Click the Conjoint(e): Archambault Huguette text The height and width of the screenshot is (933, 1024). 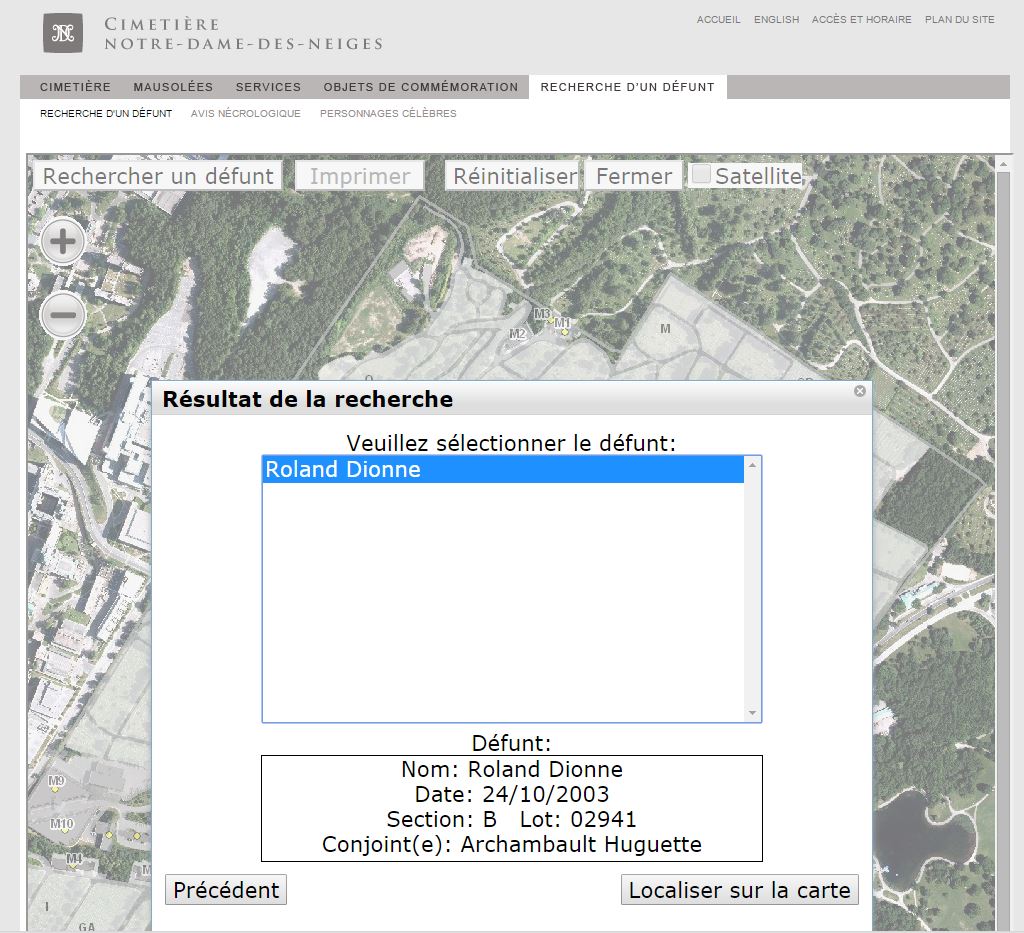(512, 844)
